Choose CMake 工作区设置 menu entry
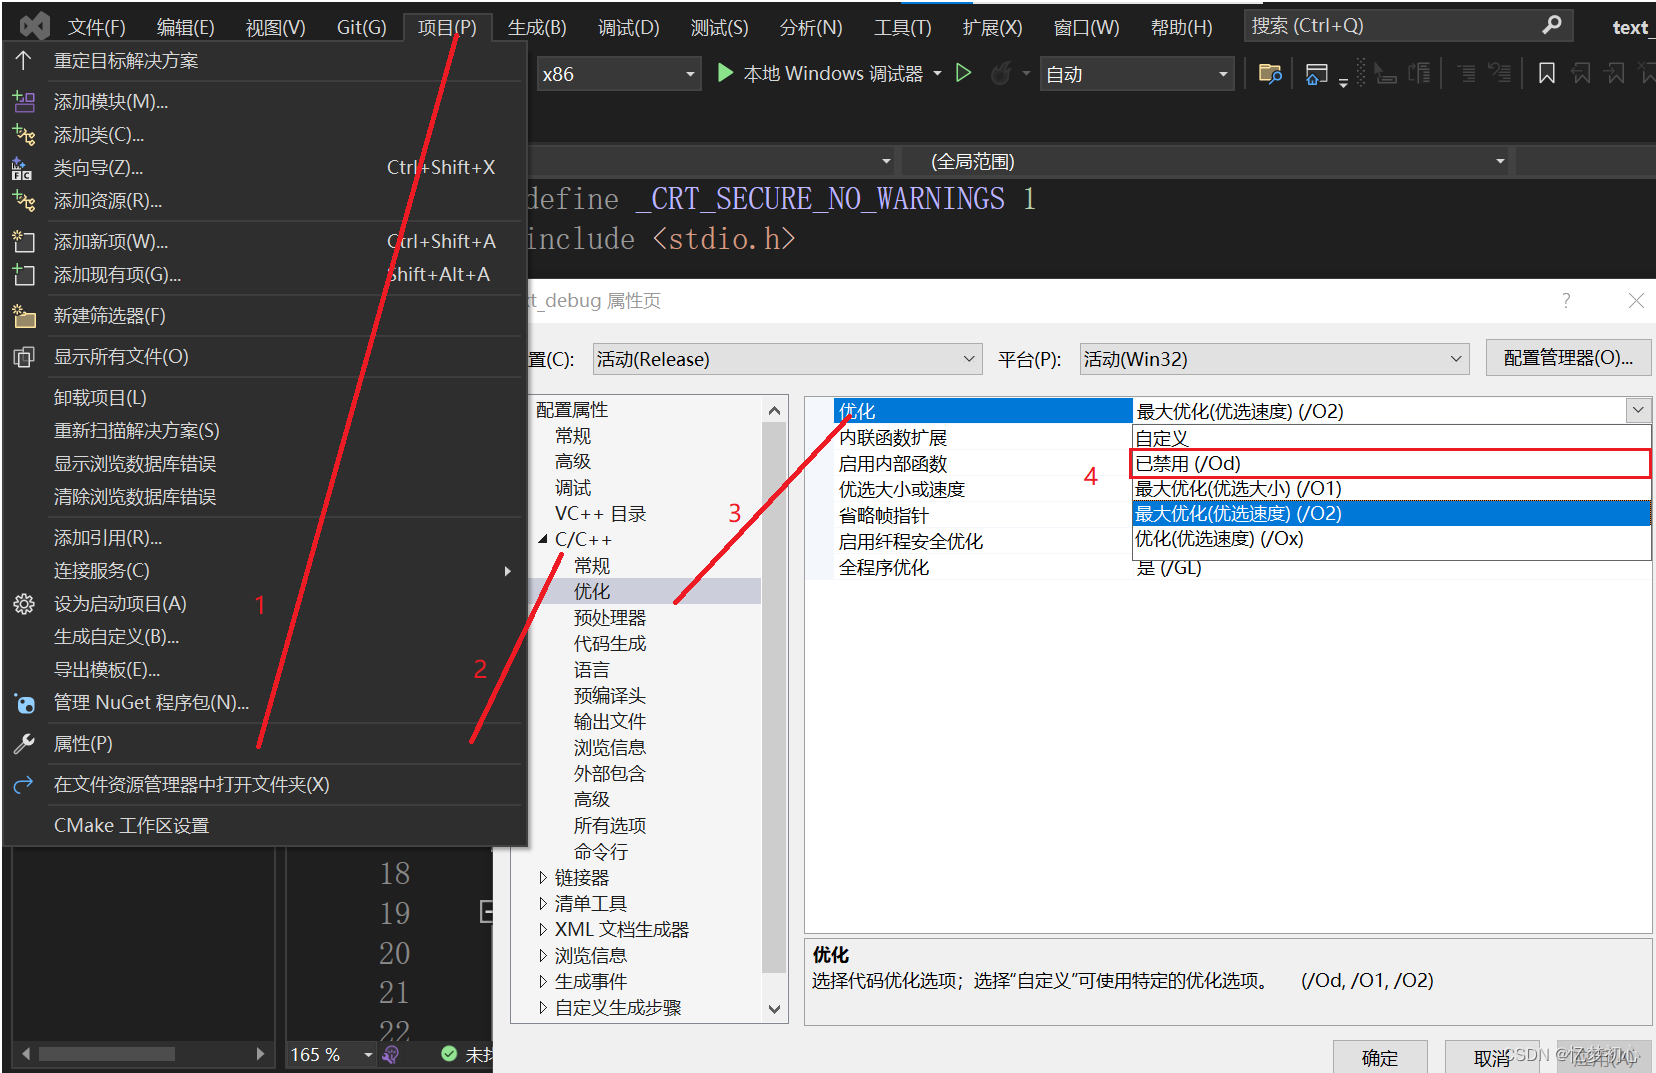This screenshot has width=1656, height=1073. click(265, 826)
